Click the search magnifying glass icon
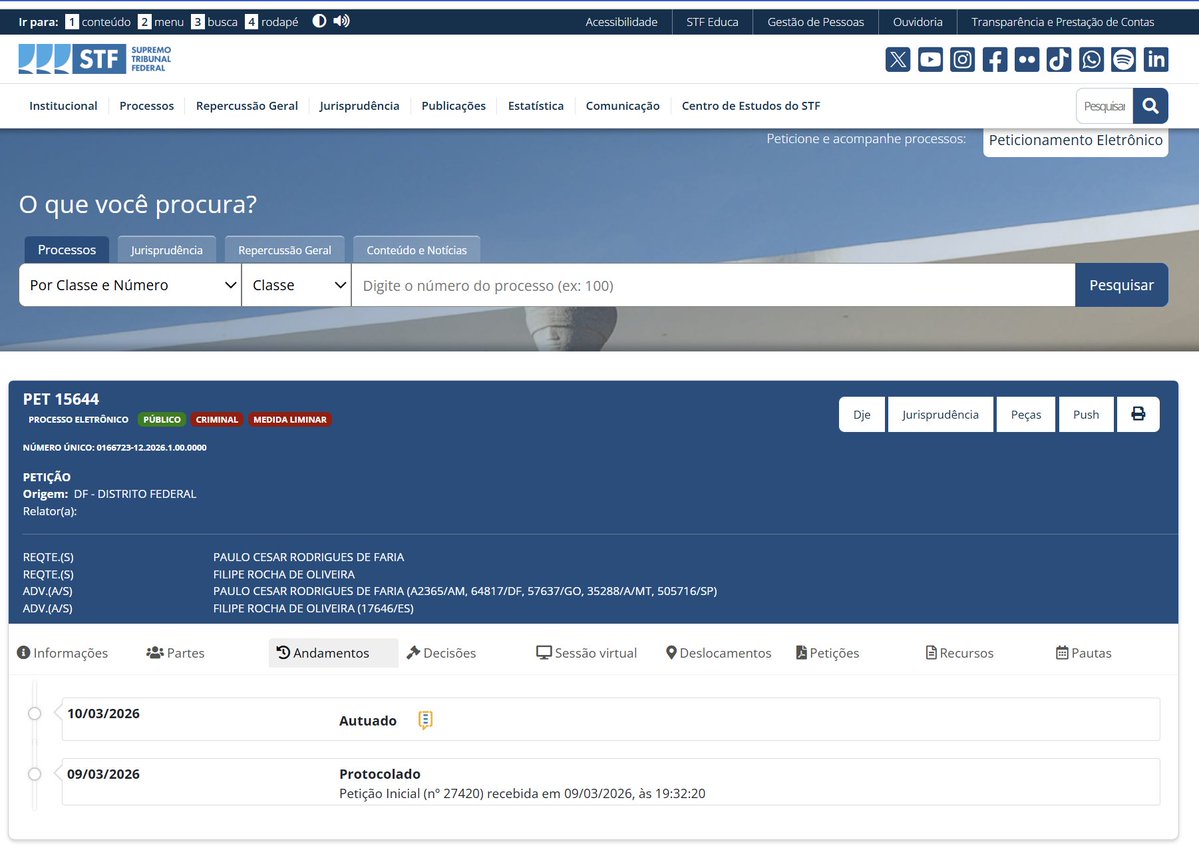This screenshot has height=852, width=1199. pos(1148,104)
